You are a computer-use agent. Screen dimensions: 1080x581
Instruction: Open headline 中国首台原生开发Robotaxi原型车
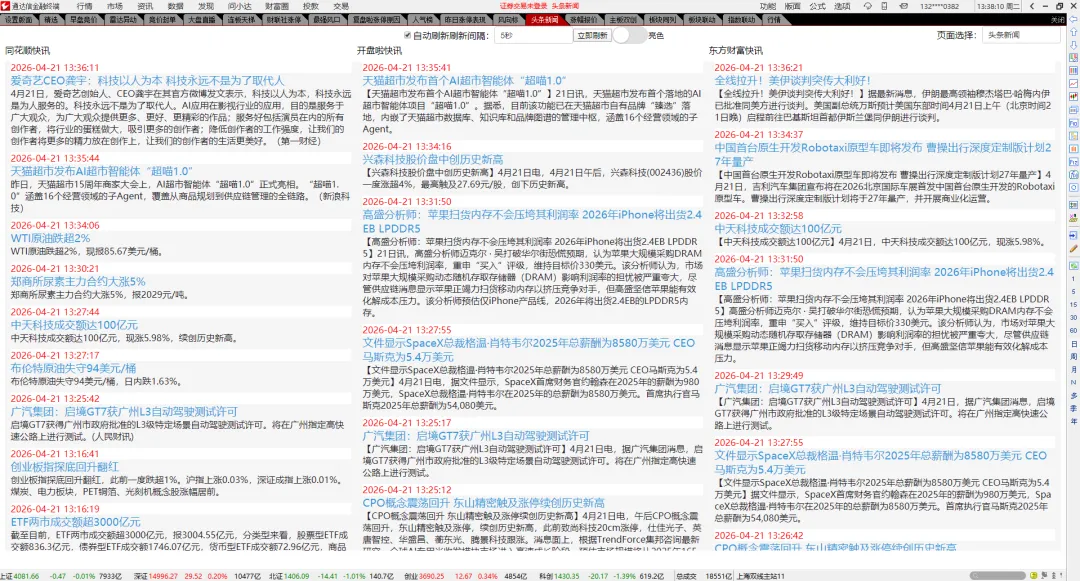pyautogui.click(x=883, y=154)
